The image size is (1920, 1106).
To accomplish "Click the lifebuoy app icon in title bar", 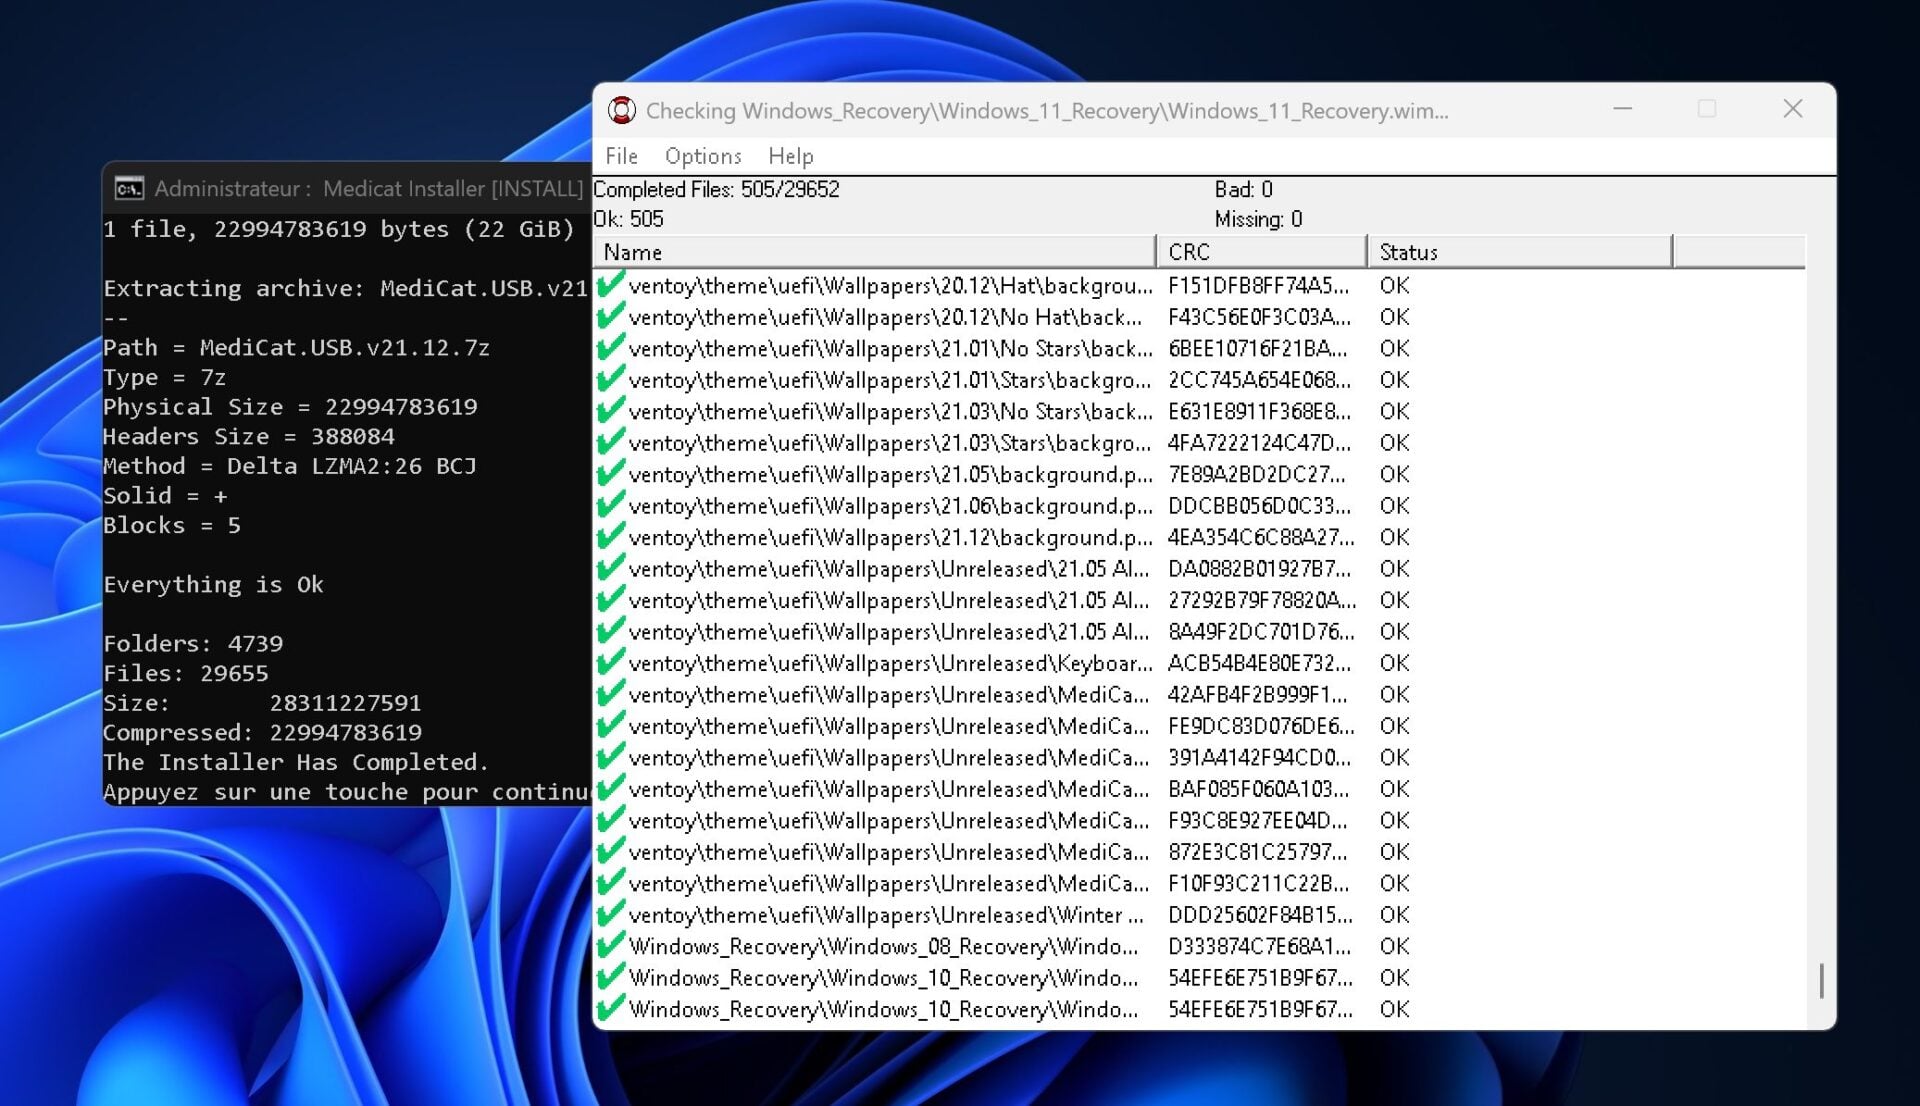I will (x=622, y=110).
